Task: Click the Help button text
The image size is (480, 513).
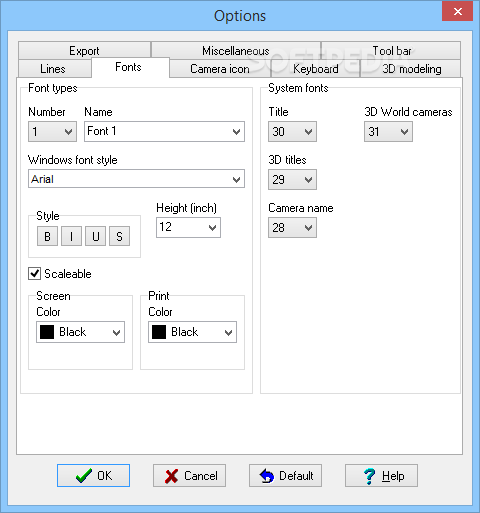Action: (393, 476)
